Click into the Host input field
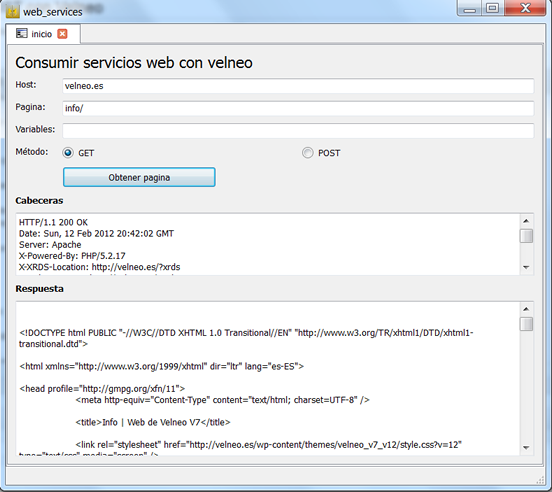 click(298, 86)
